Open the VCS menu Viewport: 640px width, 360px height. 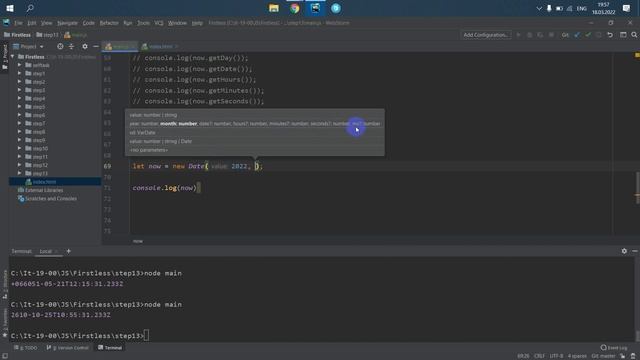tap(159, 23)
